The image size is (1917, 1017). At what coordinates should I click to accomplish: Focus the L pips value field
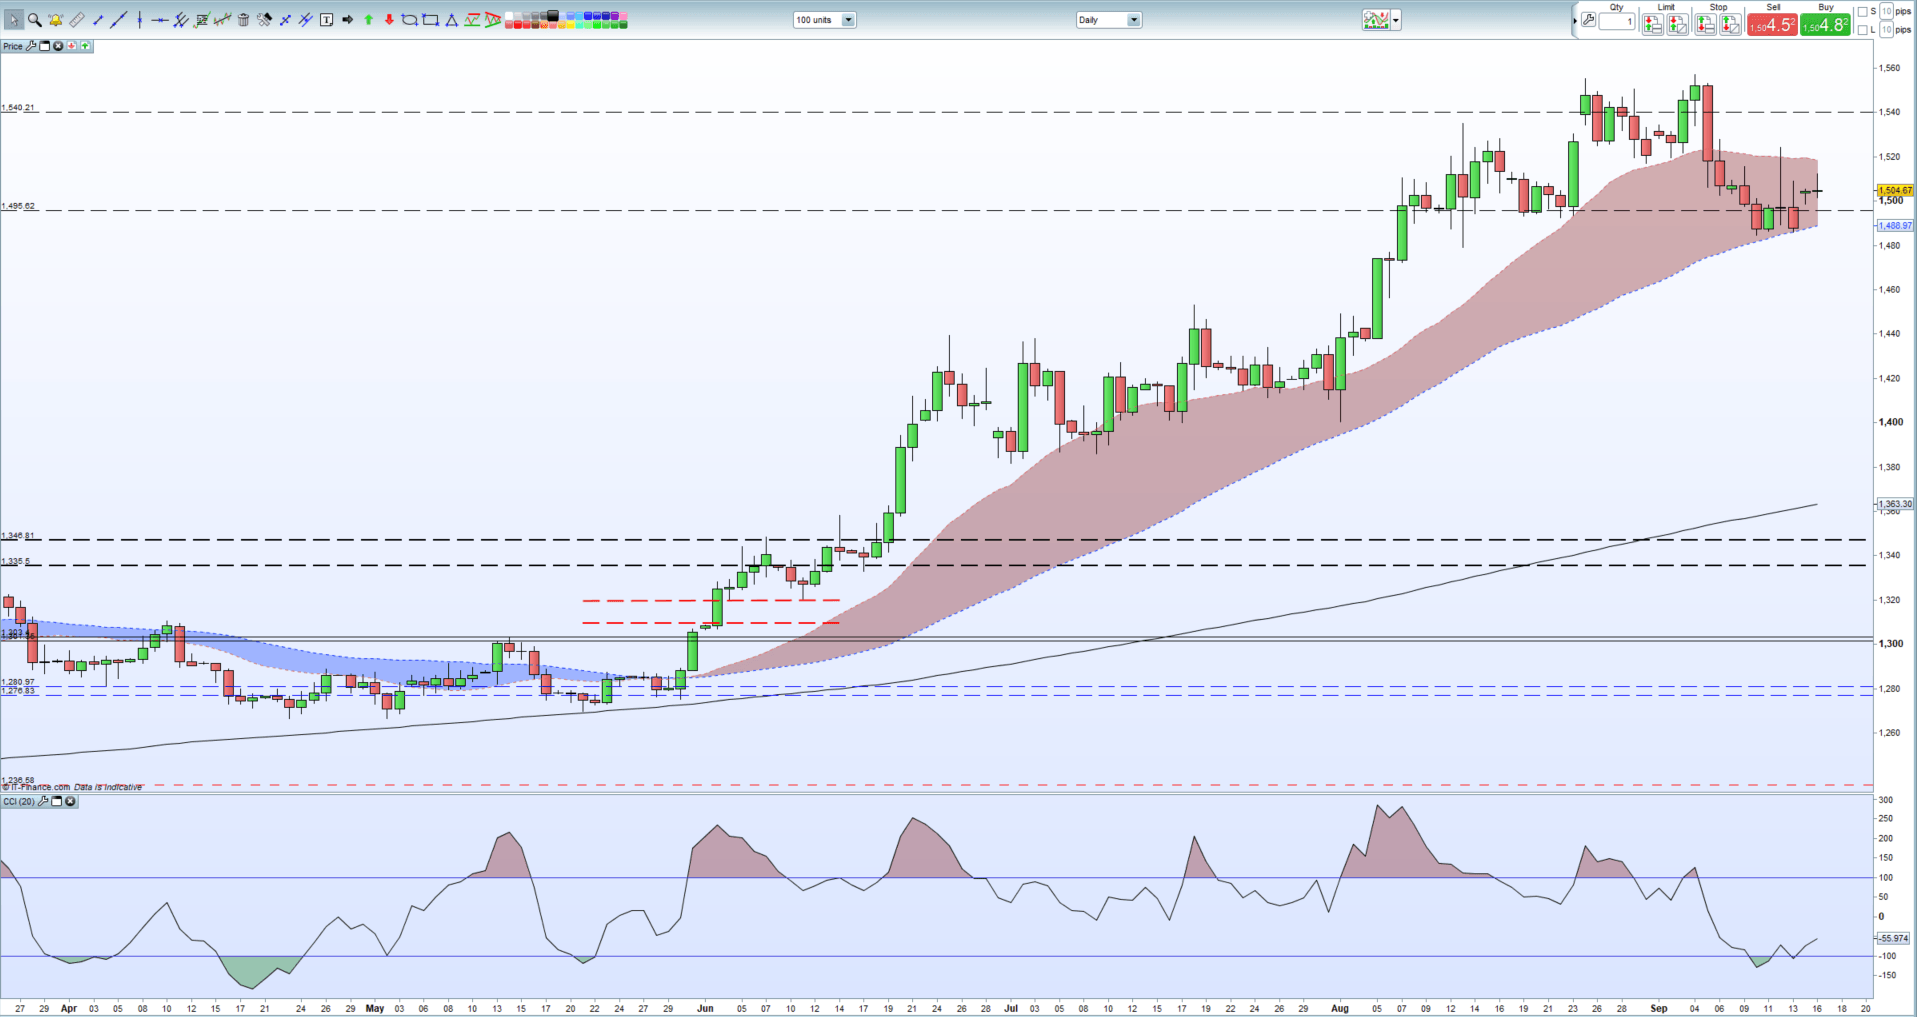(x=1886, y=30)
